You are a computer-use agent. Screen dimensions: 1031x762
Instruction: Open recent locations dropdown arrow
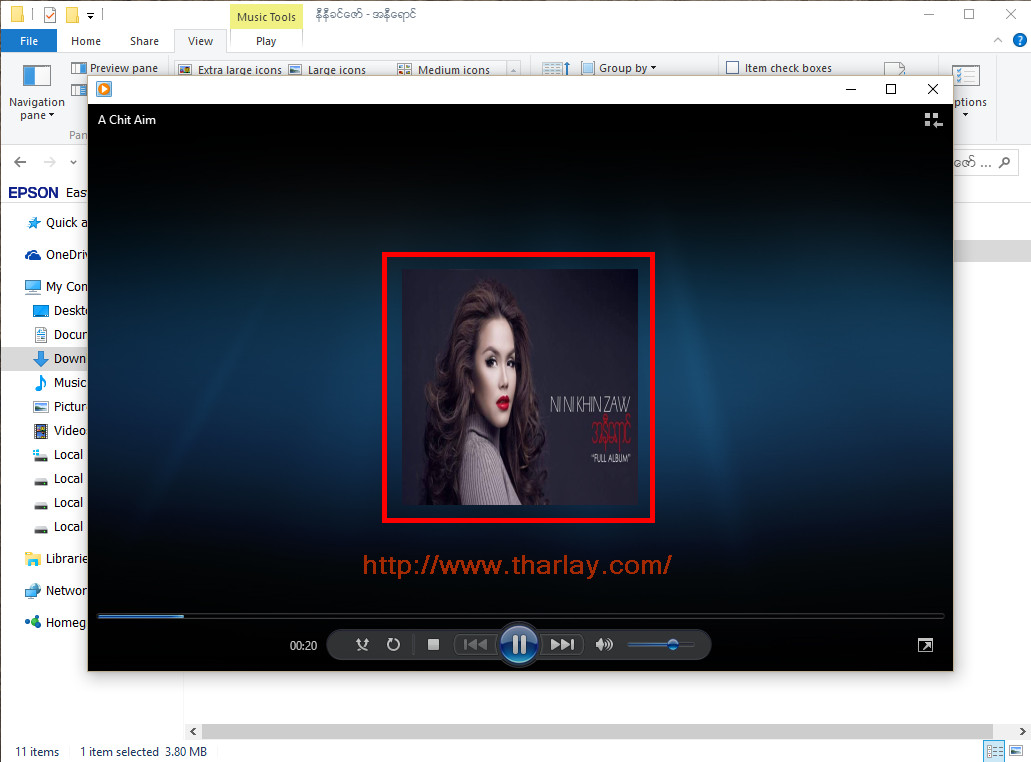[x=73, y=162]
